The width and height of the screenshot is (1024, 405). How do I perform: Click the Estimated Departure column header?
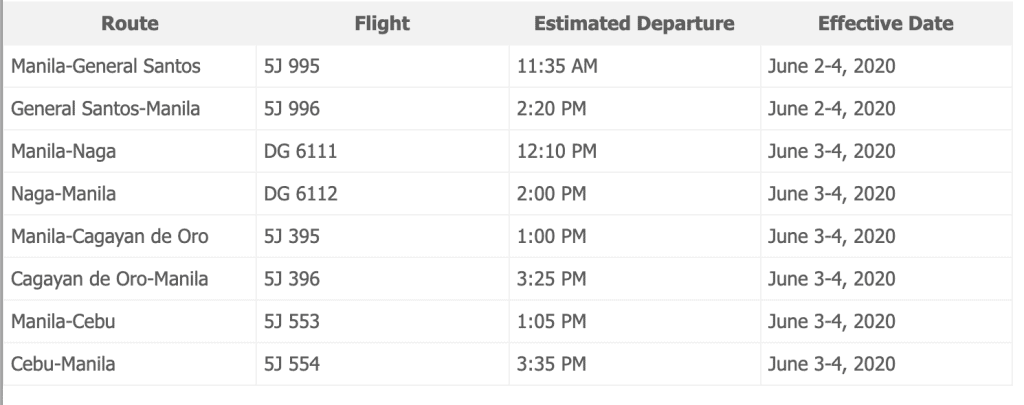pyautogui.click(x=634, y=24)
